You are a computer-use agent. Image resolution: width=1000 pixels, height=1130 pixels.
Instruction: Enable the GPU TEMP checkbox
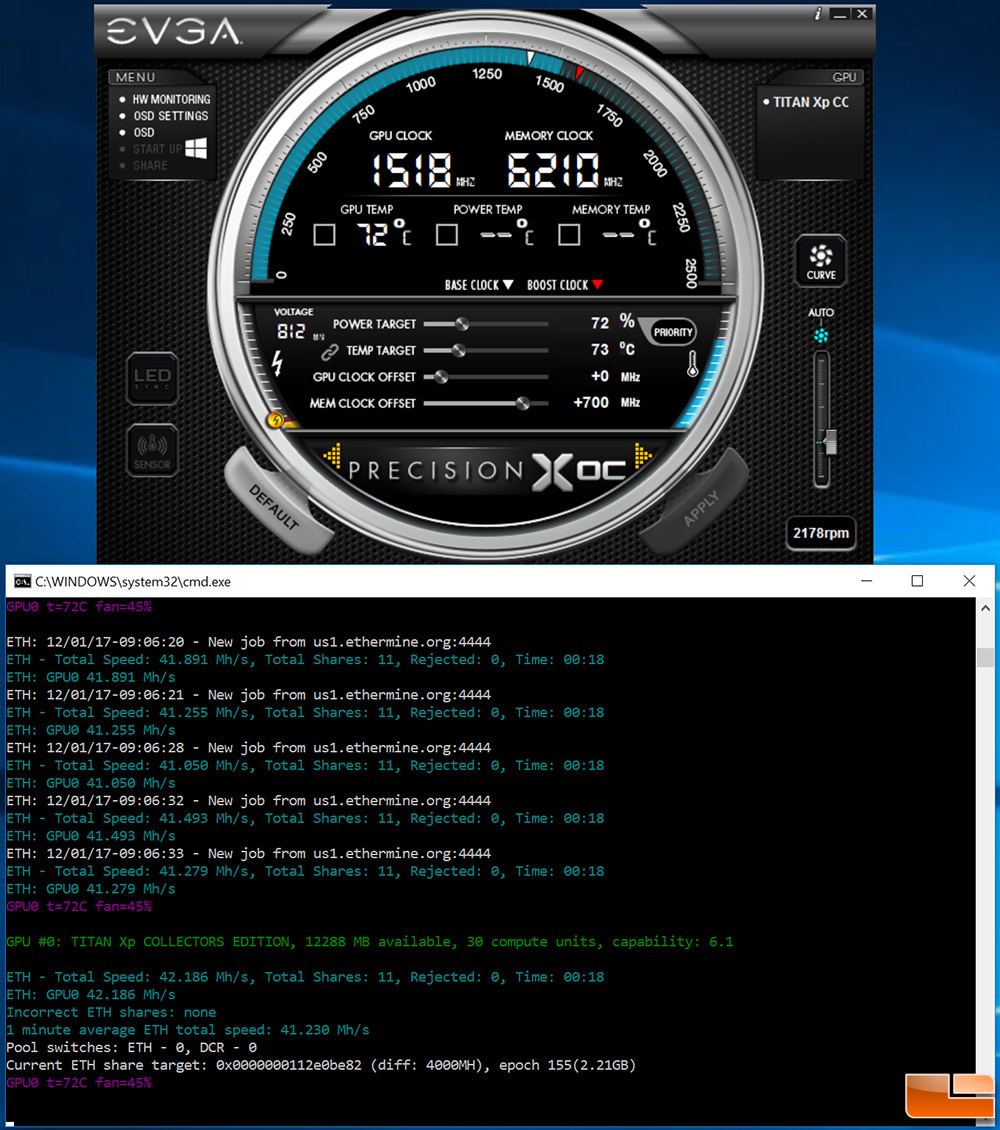pos(324,235)
